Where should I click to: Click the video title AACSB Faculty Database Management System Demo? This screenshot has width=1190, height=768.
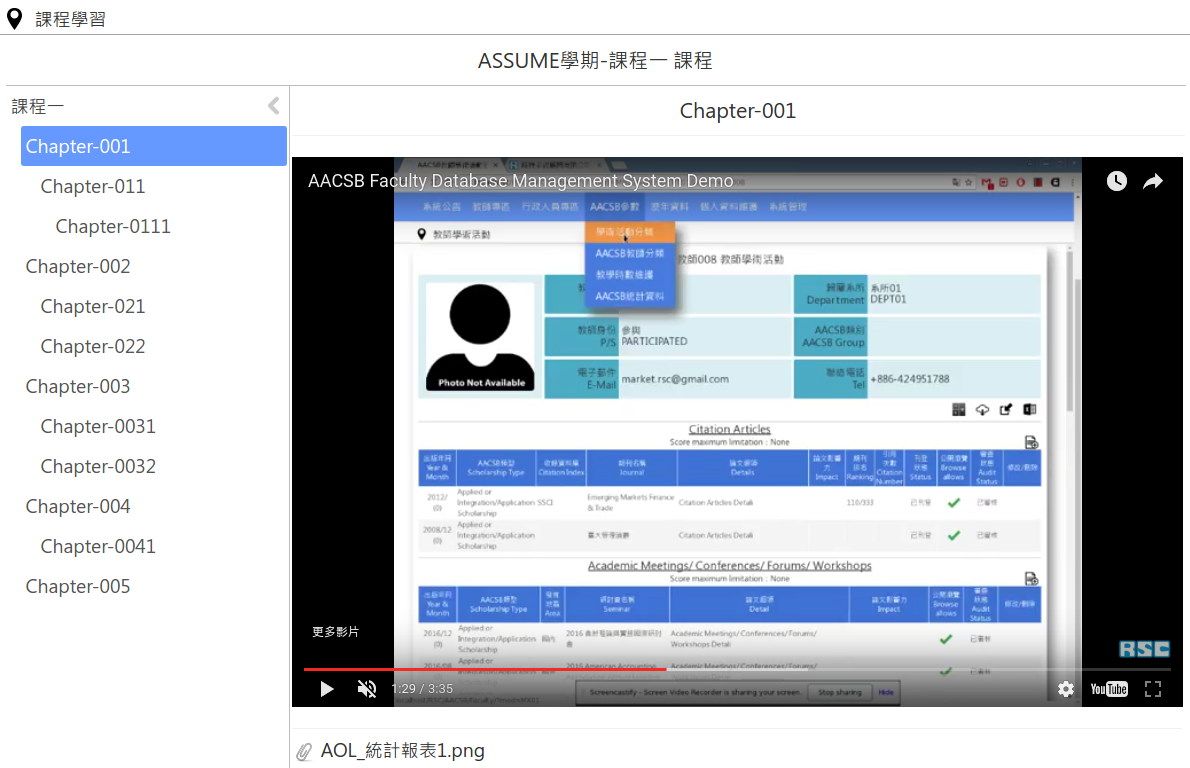pos(521,181)
